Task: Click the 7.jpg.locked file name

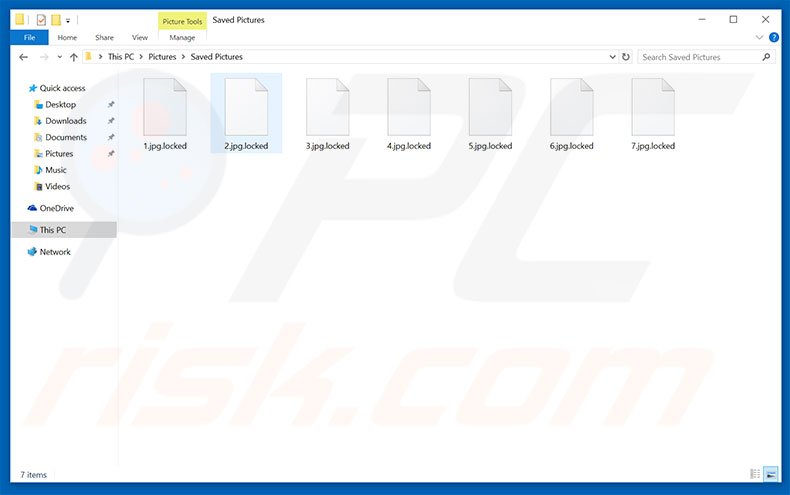Action: (653, 146)
